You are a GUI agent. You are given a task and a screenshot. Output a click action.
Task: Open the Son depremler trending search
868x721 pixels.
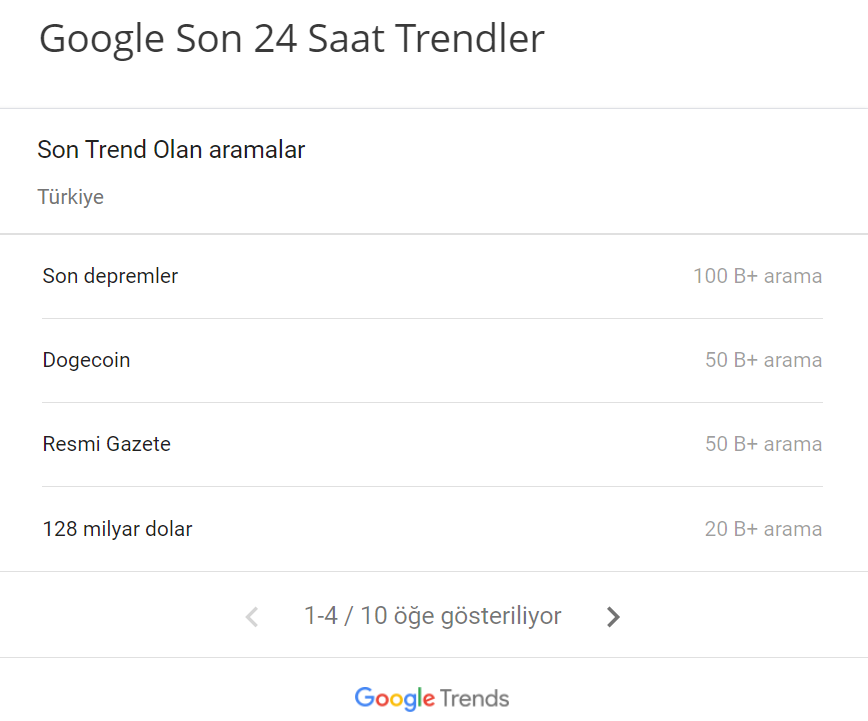click(110, 276)
